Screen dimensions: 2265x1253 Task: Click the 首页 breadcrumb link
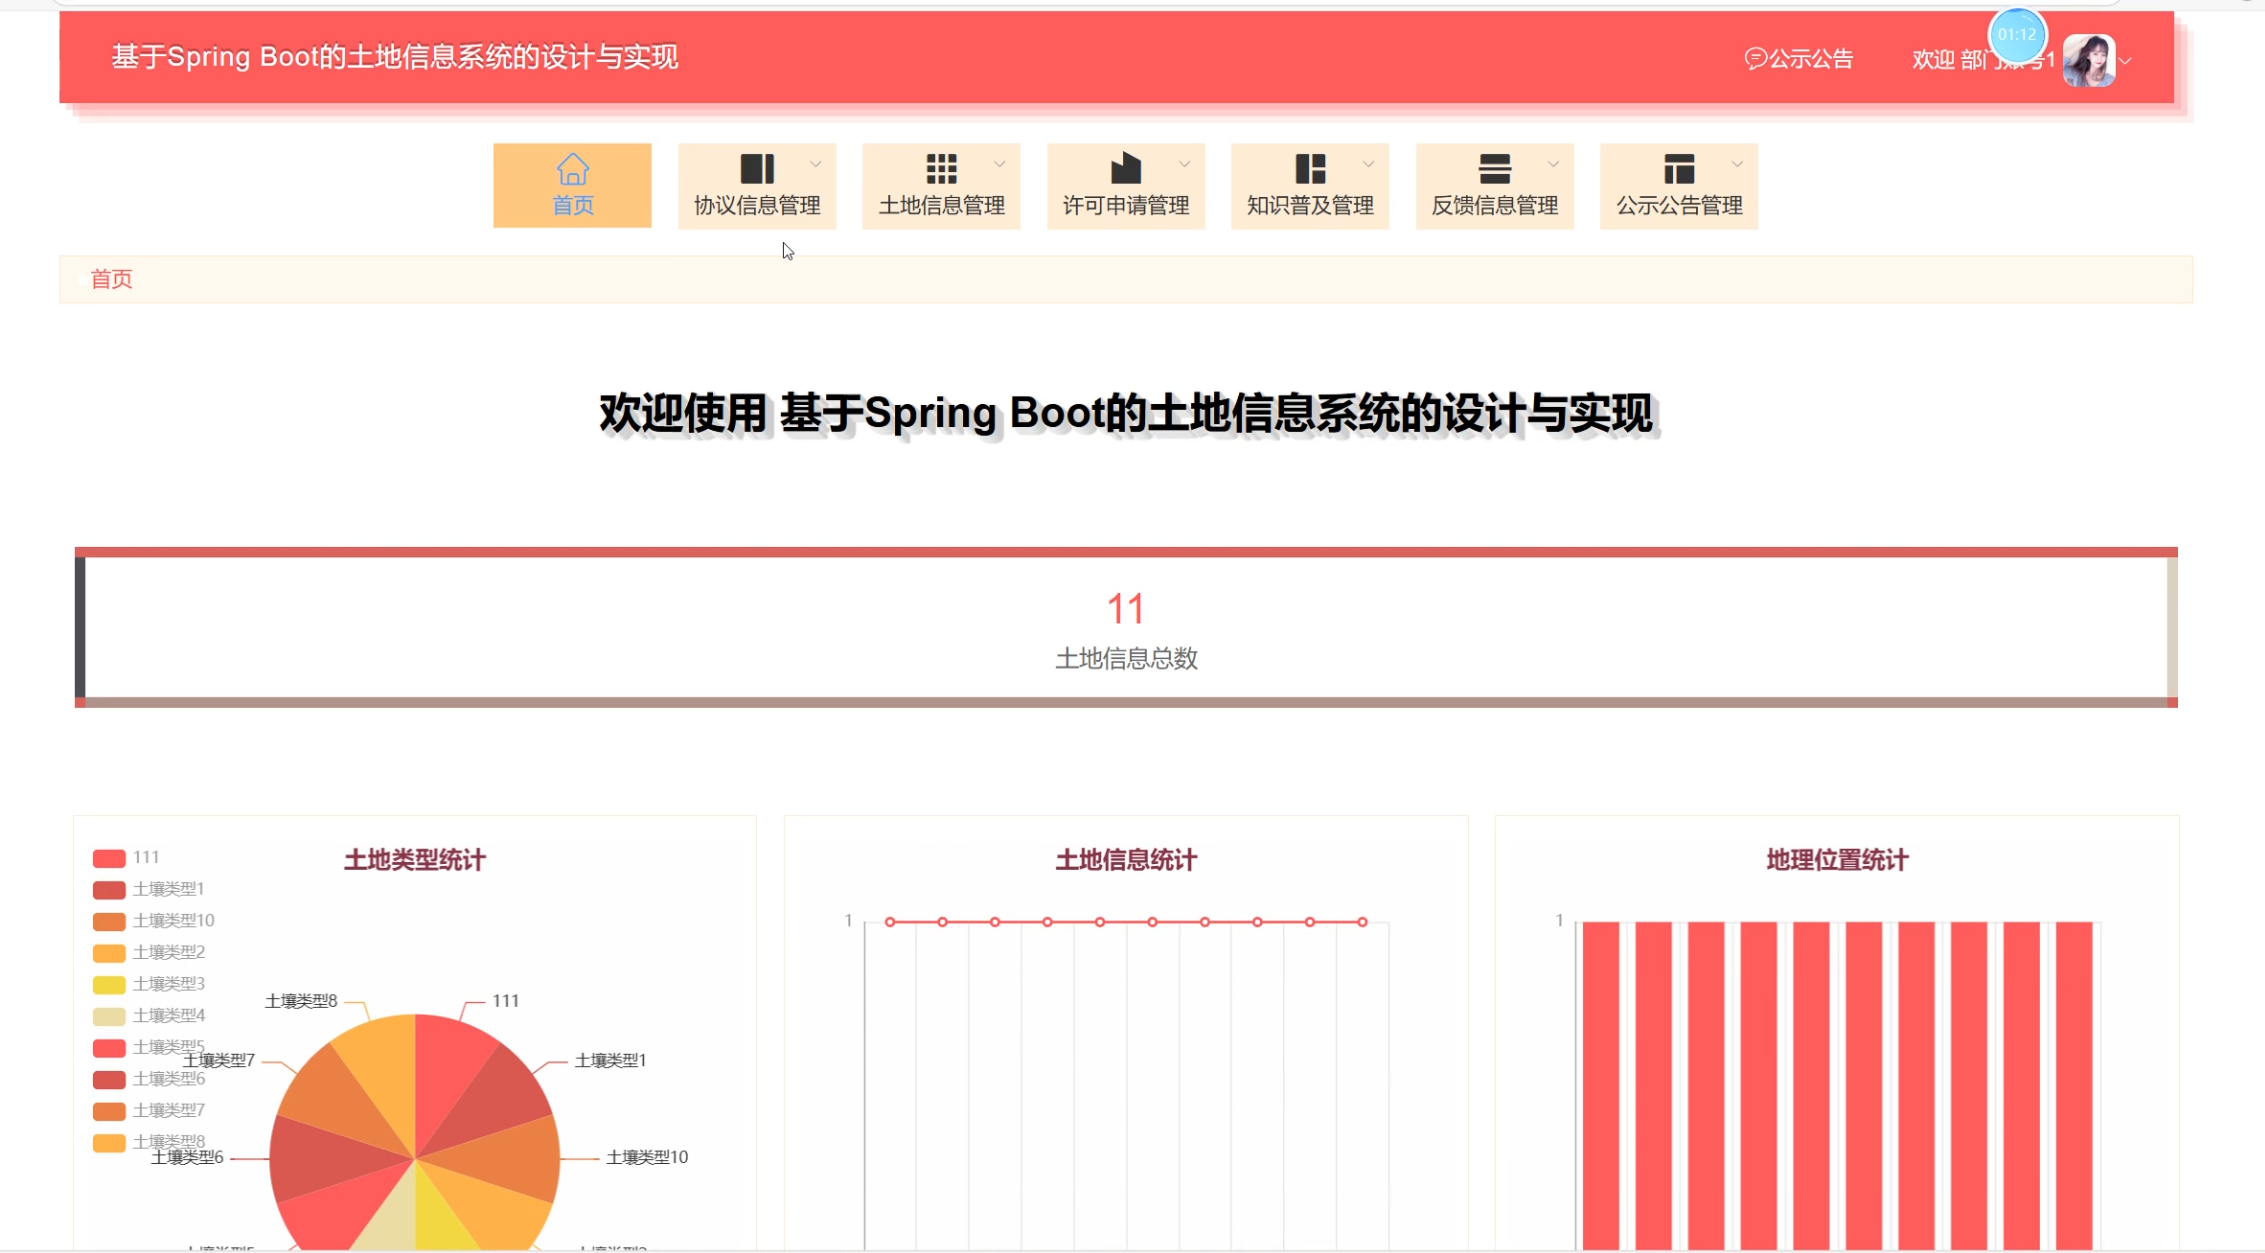(111, 279)
